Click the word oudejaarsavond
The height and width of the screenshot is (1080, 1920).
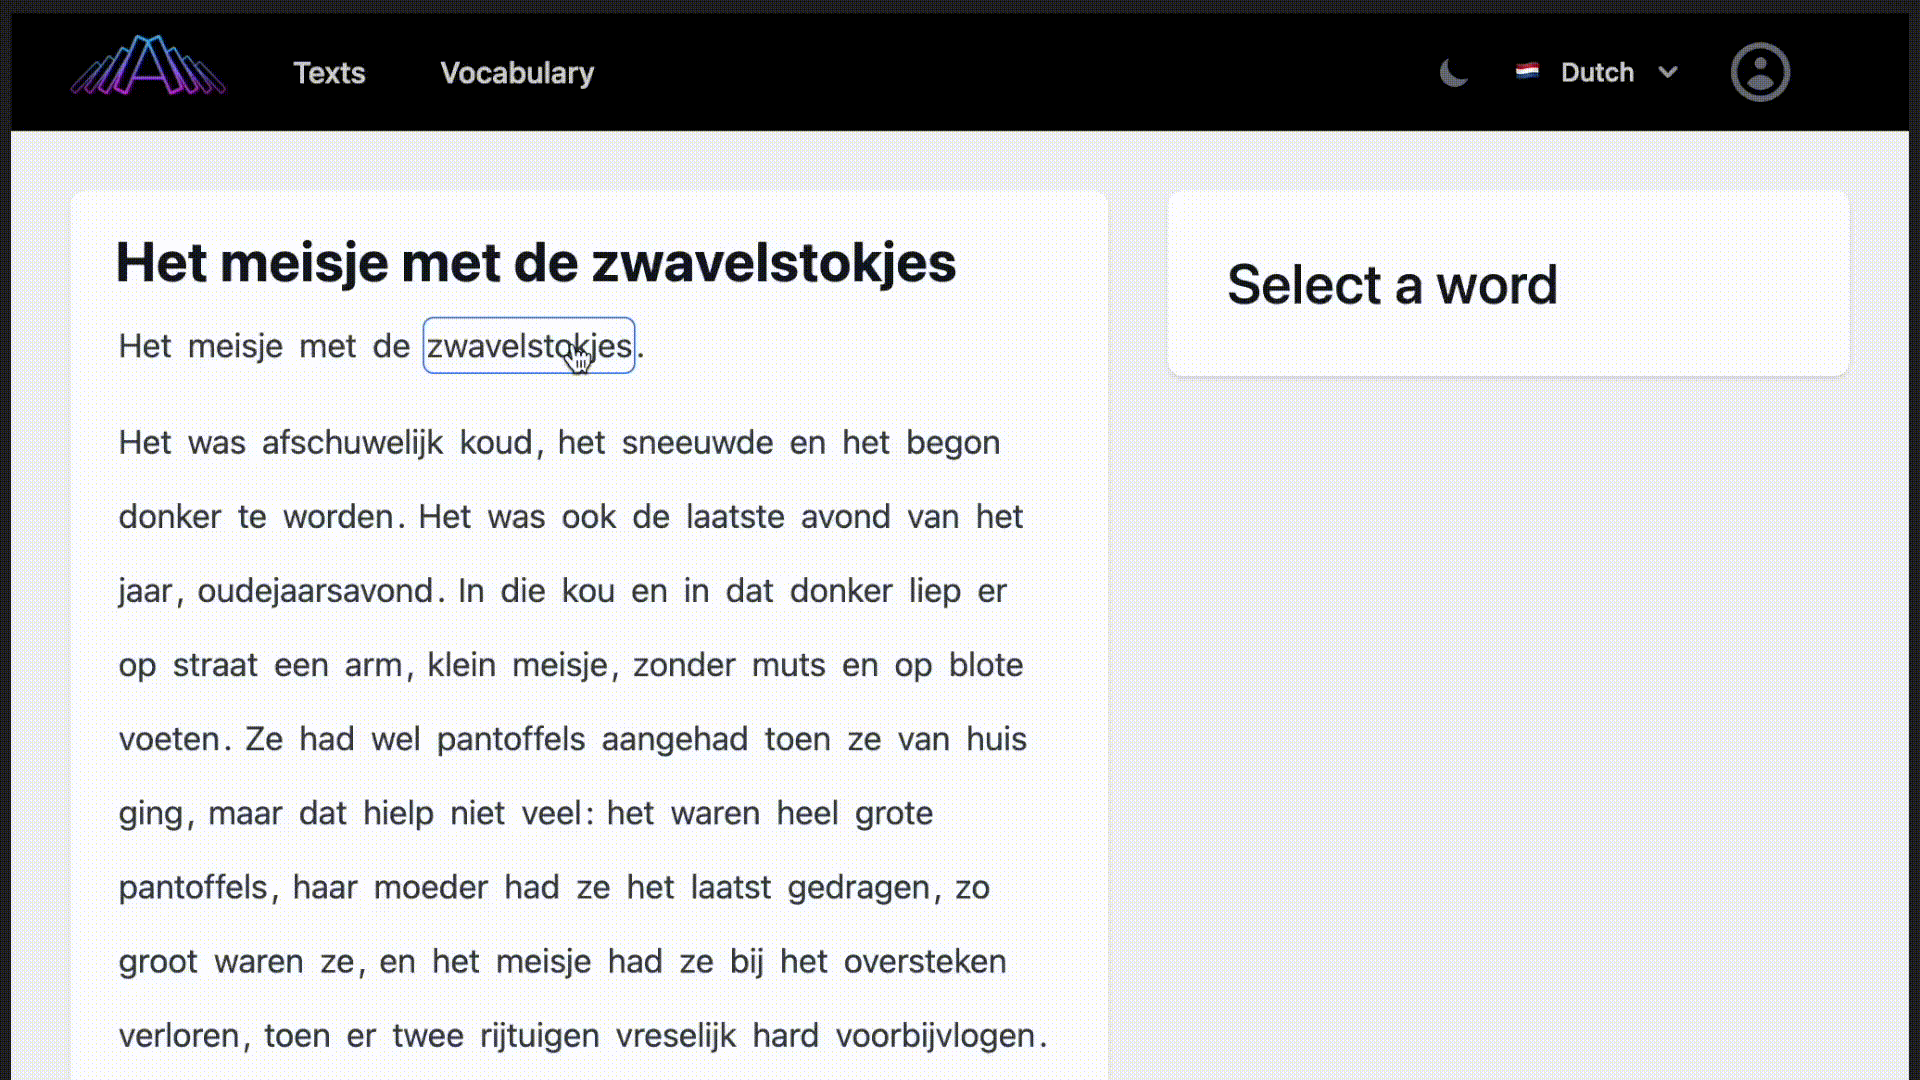click(315, 591)
